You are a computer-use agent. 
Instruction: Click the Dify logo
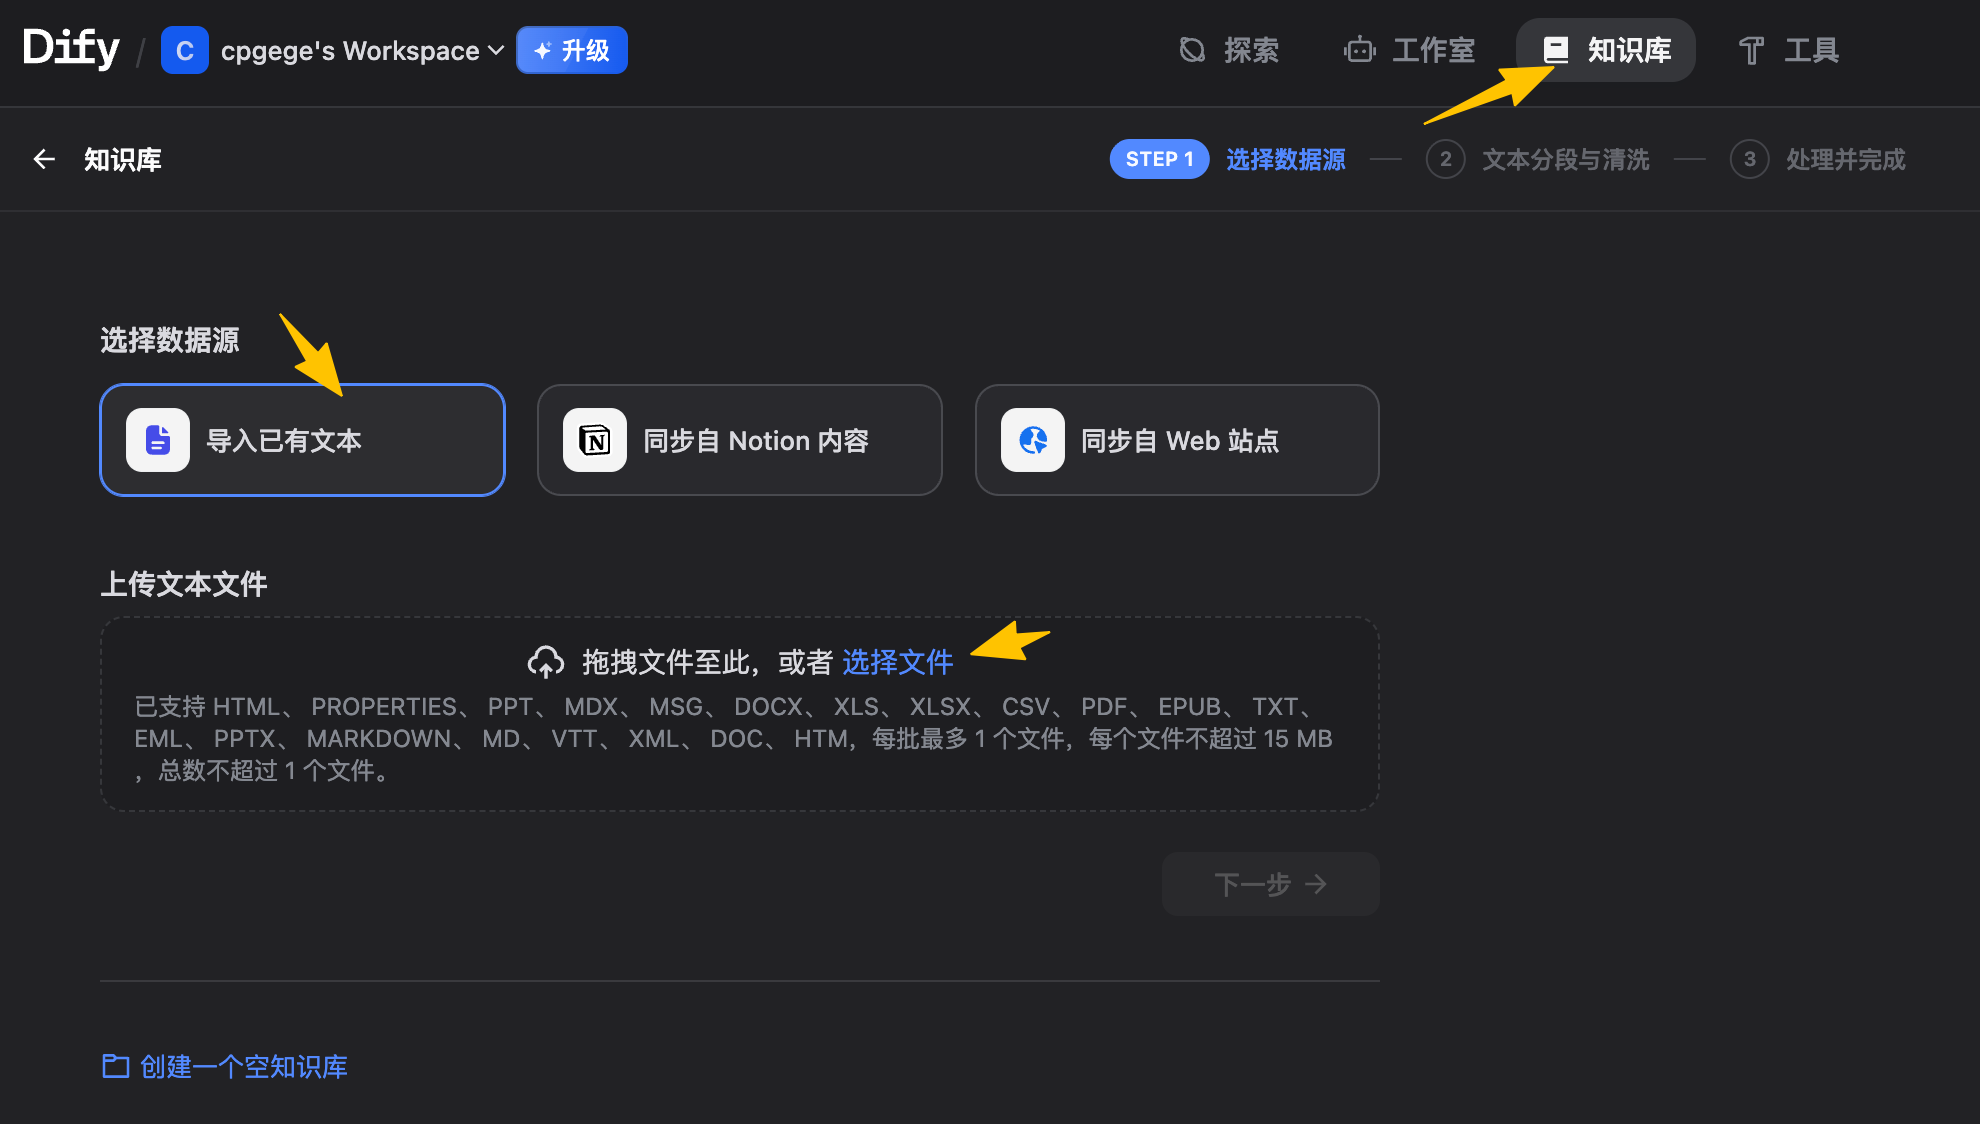[70, 48]
